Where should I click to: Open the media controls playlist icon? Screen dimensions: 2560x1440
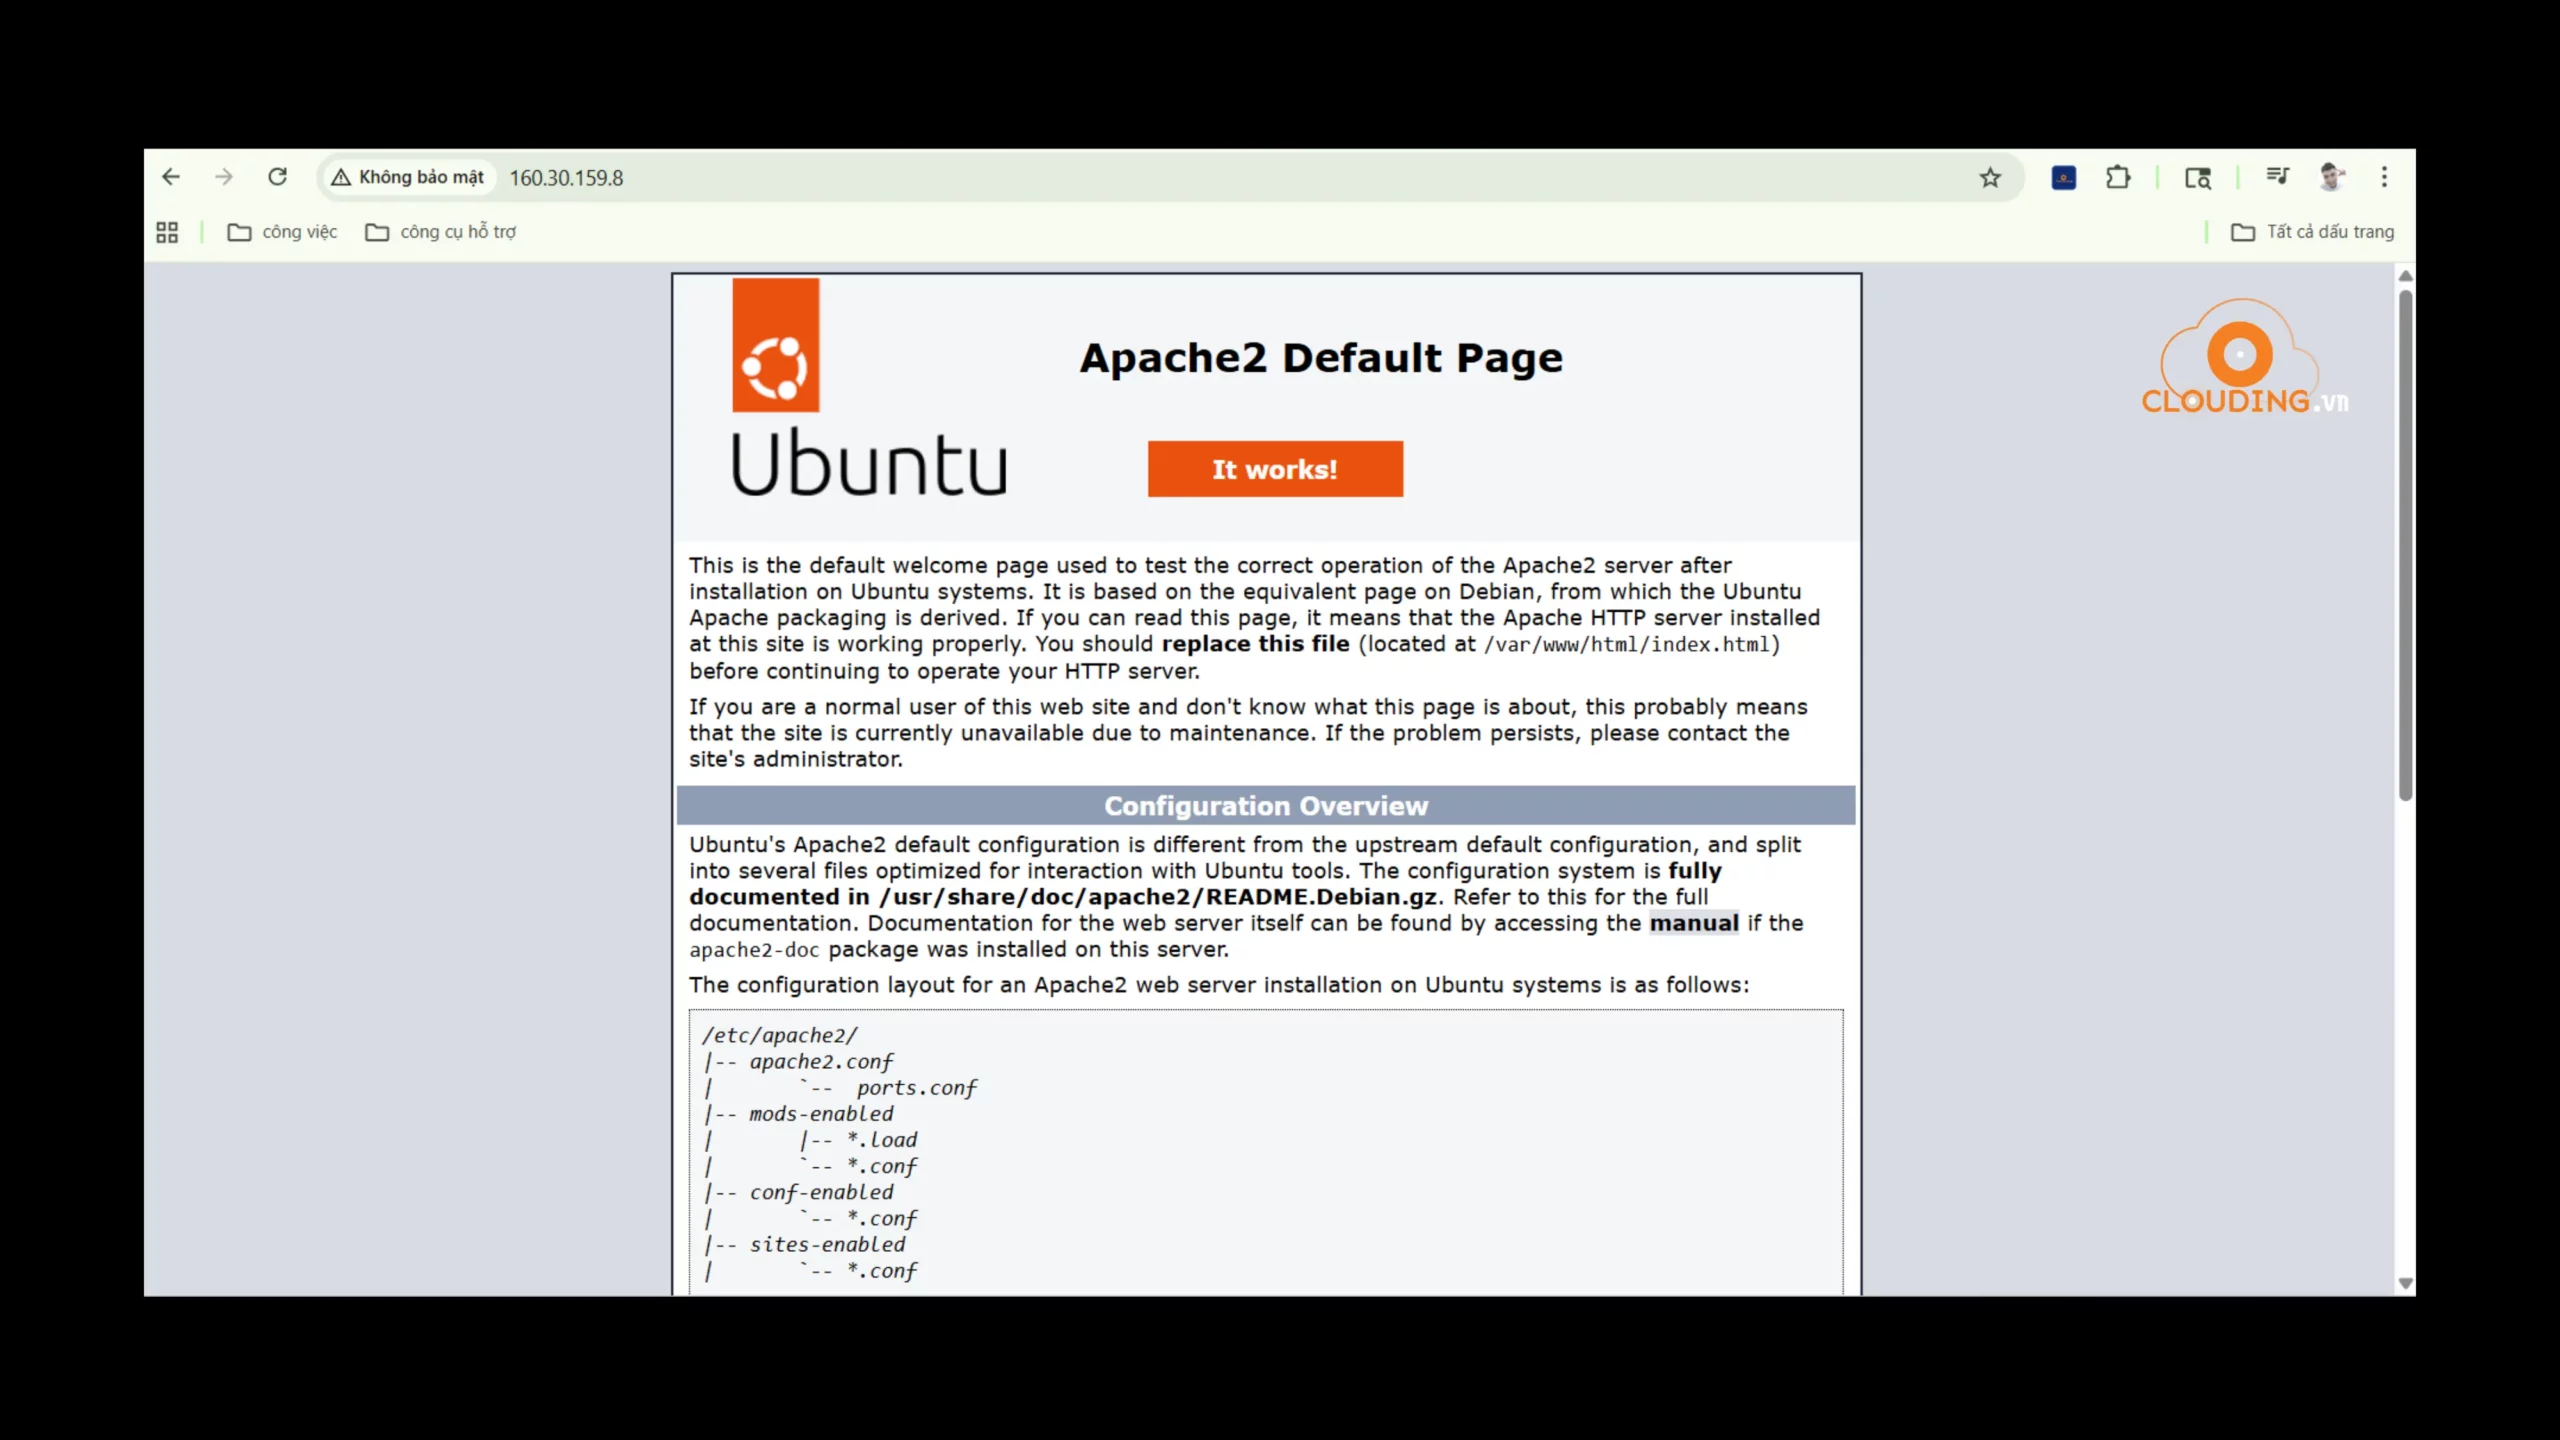pos(2277,177)
